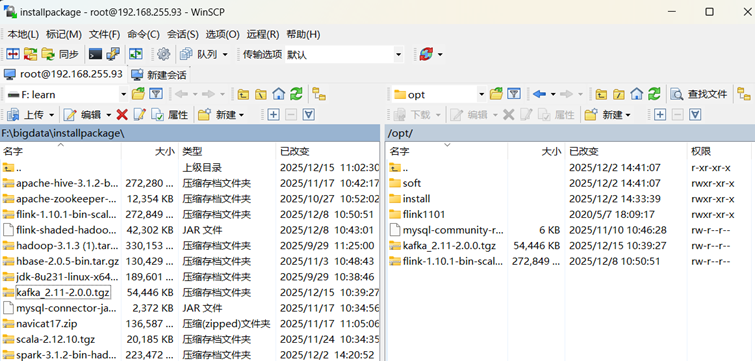Image resolution: width=755 pixels, height=361 pixels.
Task: Click the local path bar F:\bigdata\installpackage\
Action: (x=190, y=133)
